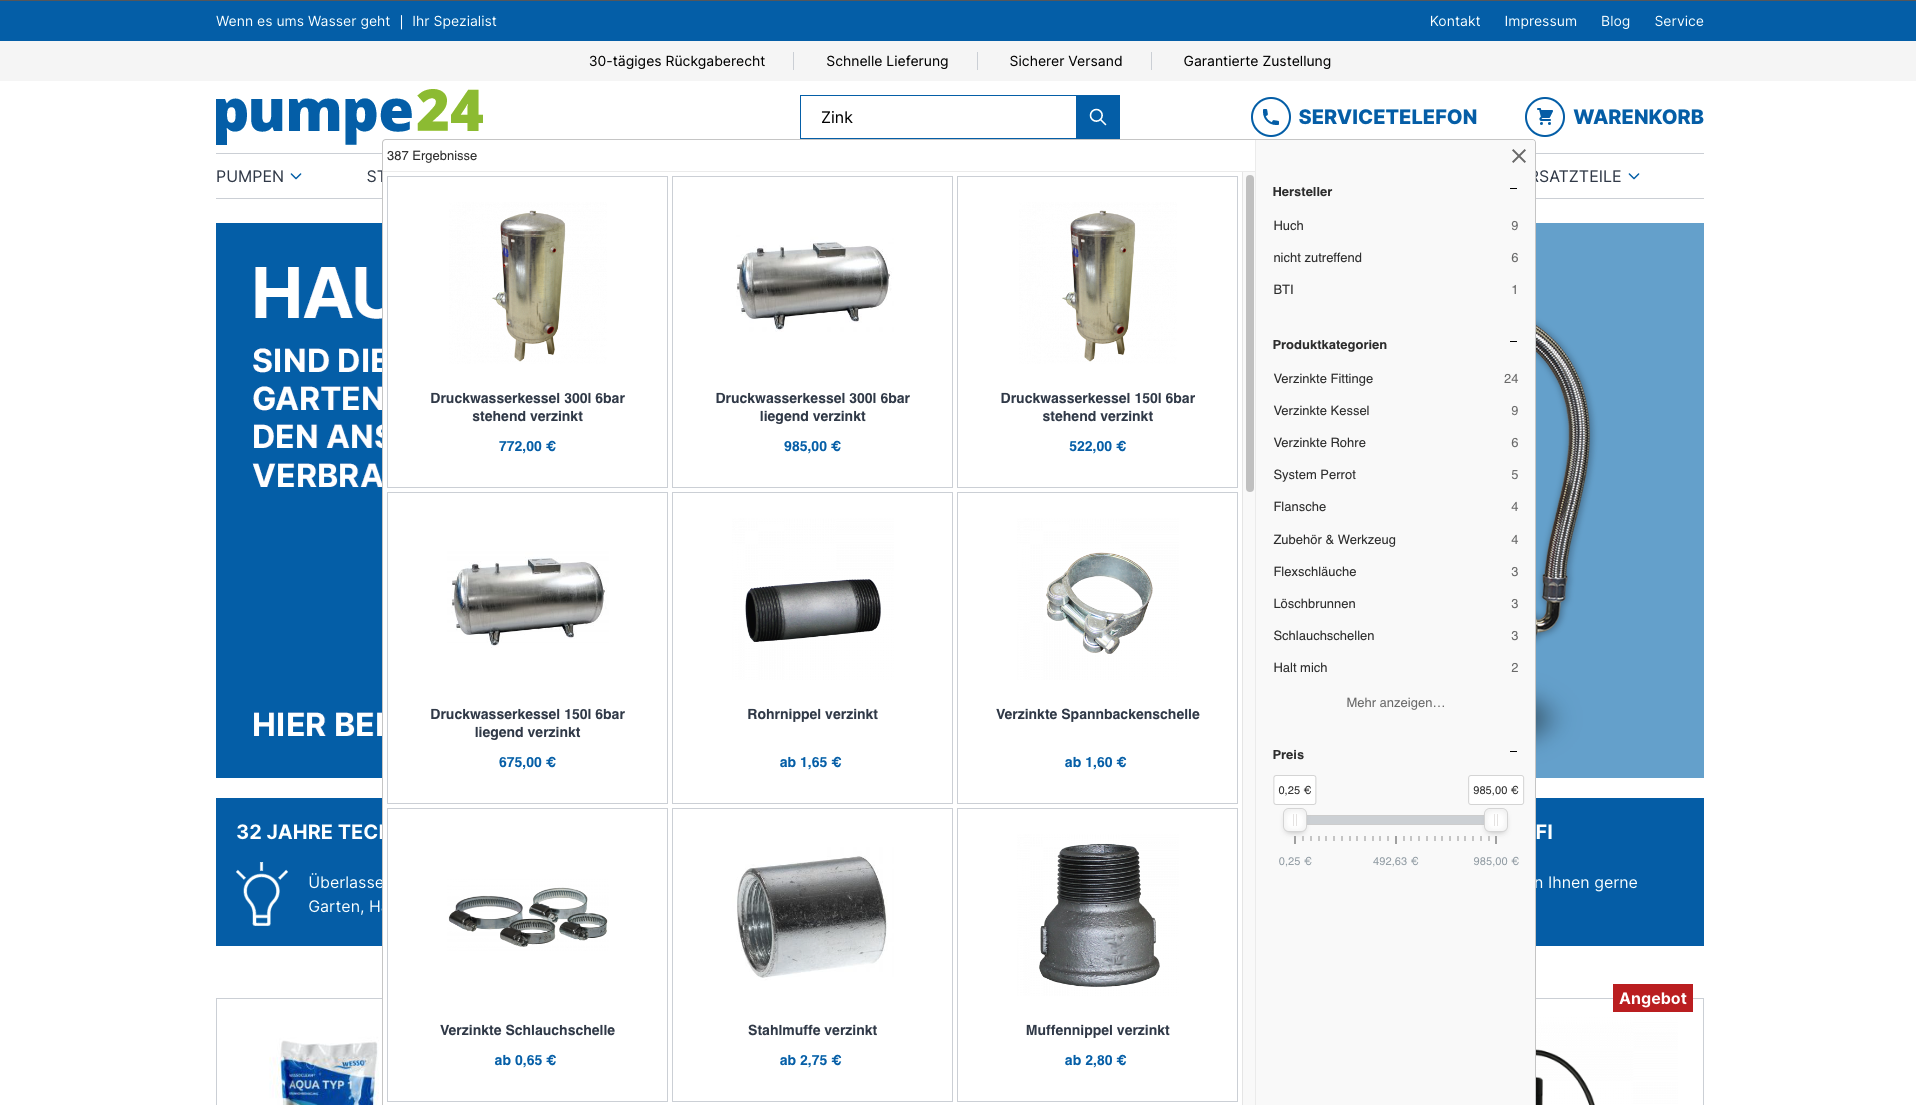Filter by manufacturer Huch
The height and width of the screenshot is (1105, 1916).
point(1288,226)
